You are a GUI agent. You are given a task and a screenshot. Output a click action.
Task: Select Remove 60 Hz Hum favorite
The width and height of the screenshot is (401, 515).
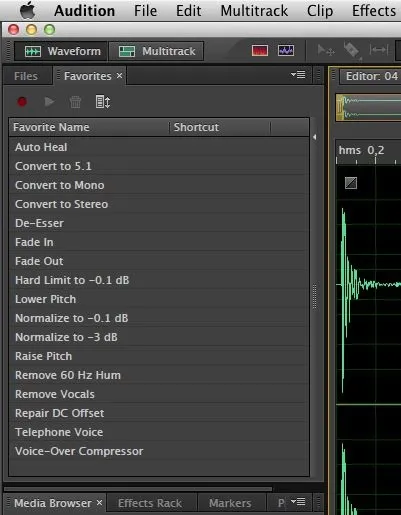[159, 375]
